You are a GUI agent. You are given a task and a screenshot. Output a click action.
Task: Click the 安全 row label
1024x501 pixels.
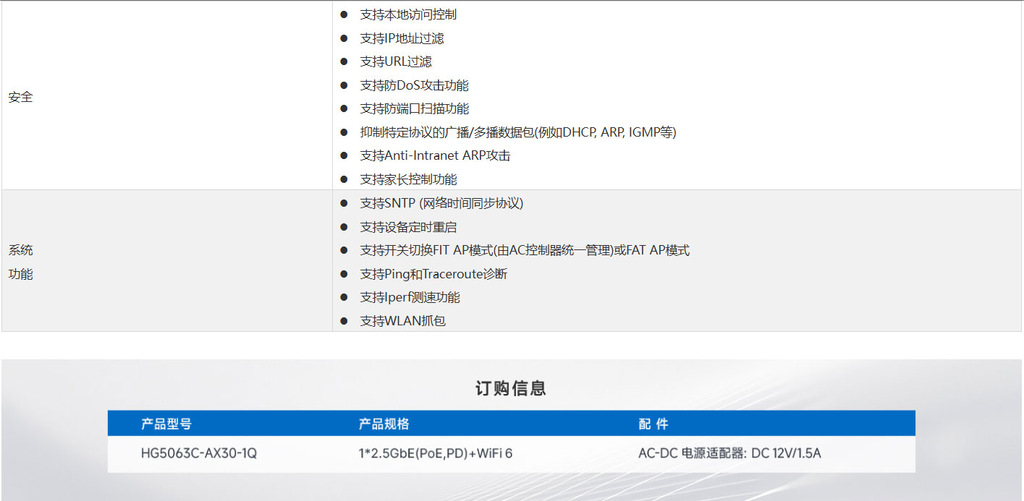(20, 97)
